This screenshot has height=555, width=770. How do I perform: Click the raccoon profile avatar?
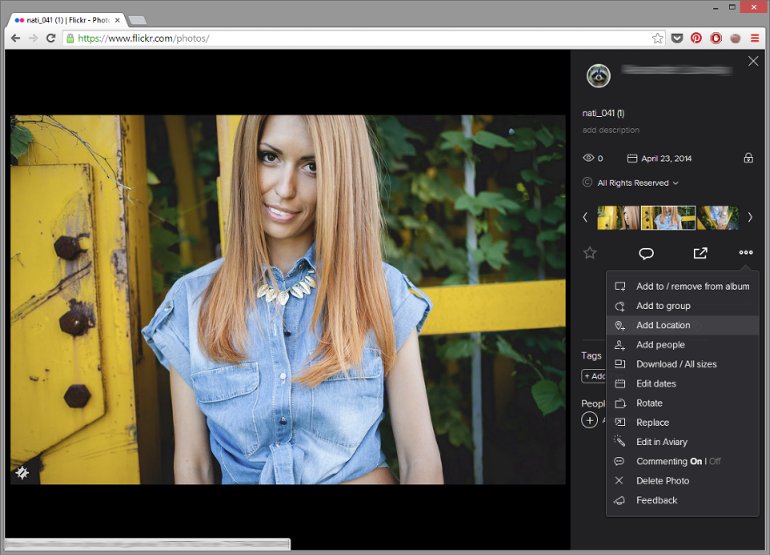598,76
